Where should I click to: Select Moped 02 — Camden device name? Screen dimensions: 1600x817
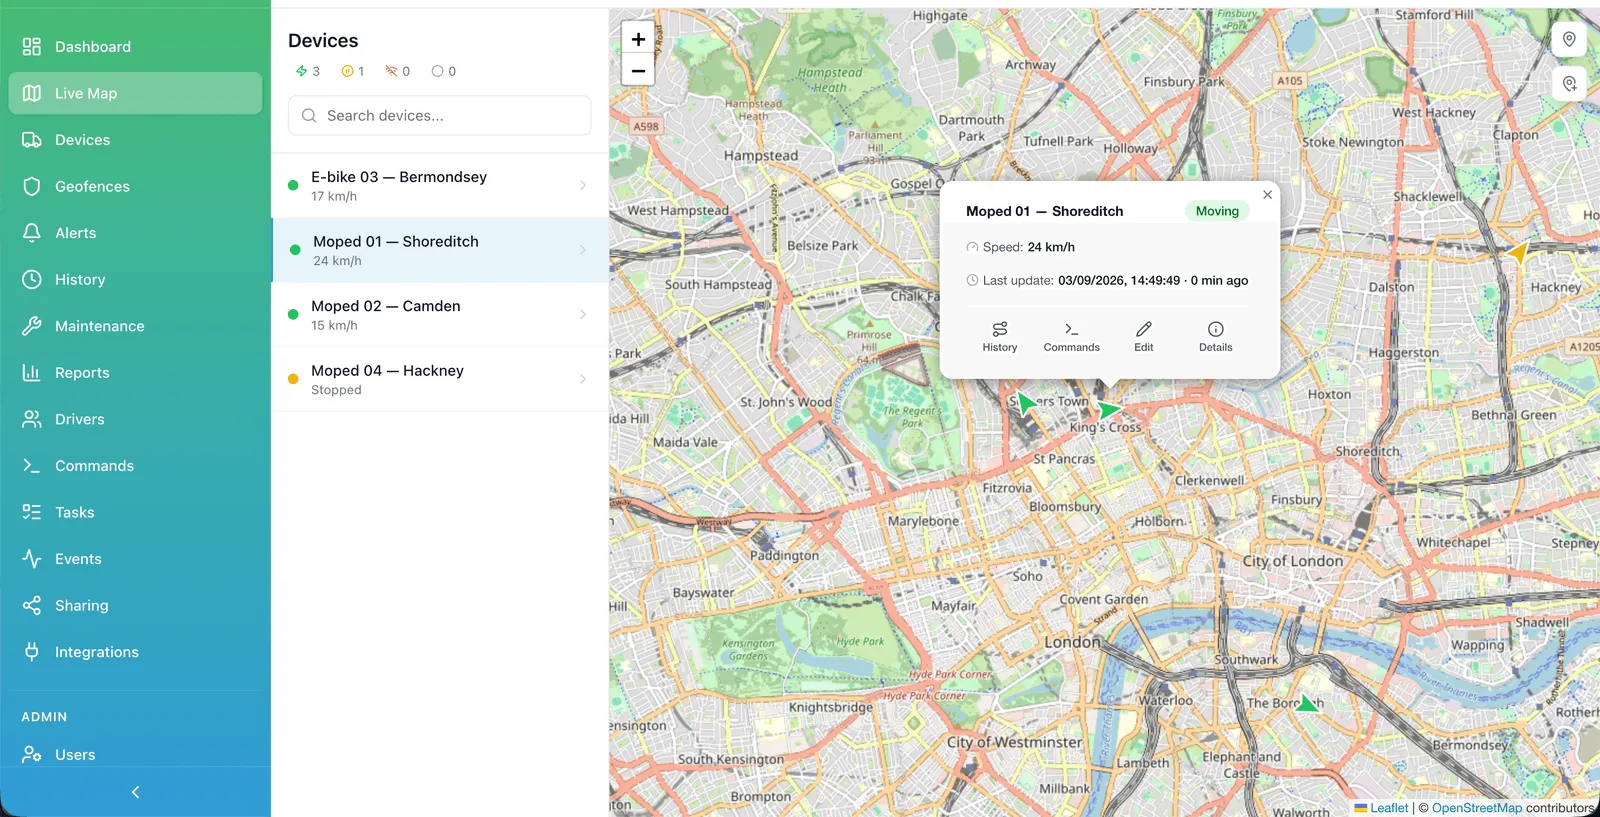coord(386,306)
